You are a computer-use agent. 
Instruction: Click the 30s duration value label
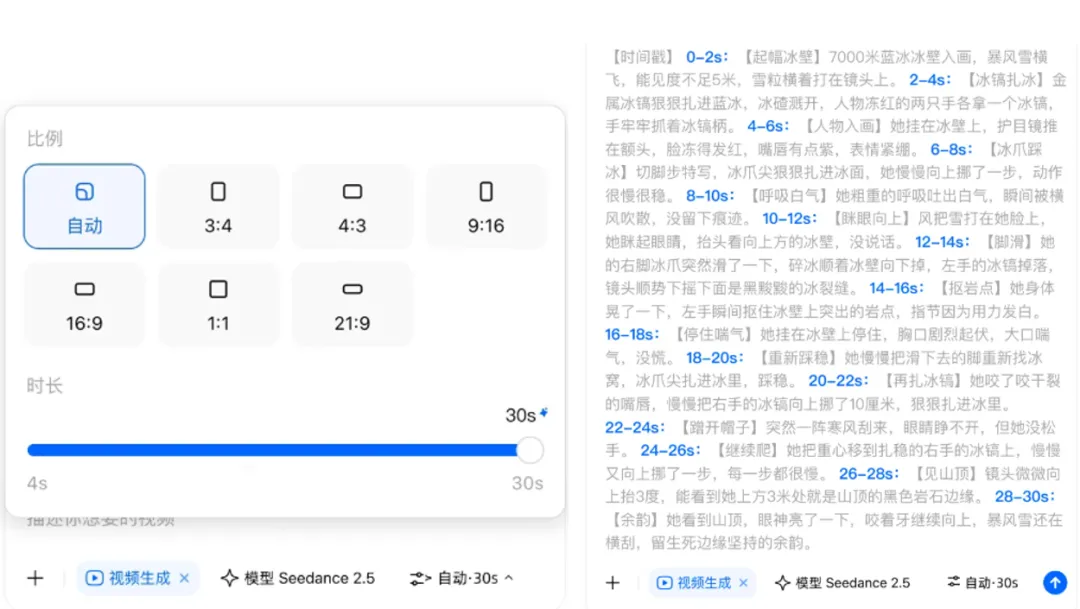tap(521, 415)
